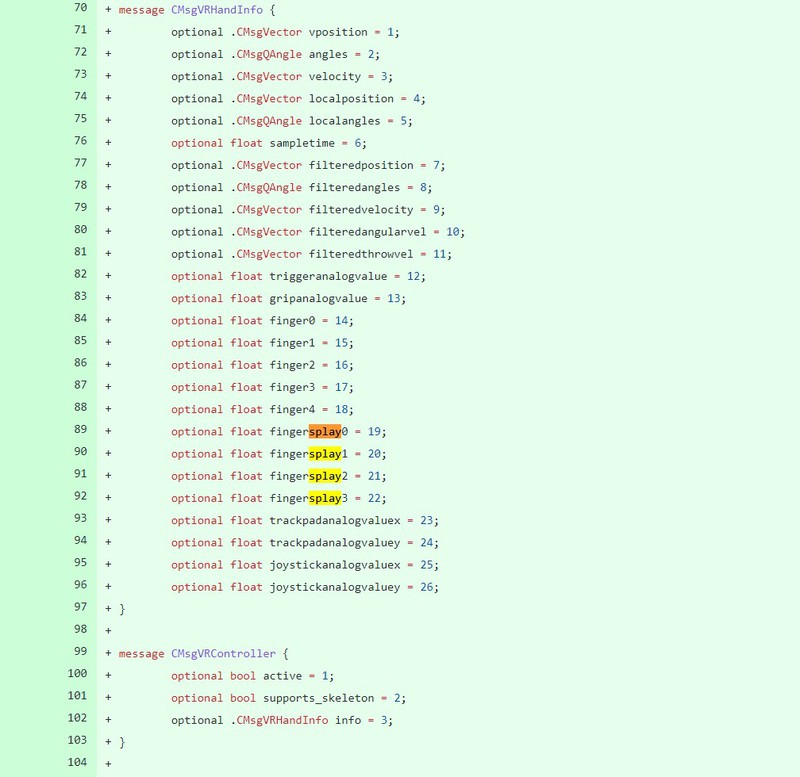Click 'filteredangularvel' on line 80
Screen dimensions: 800x777
(367, 232)
